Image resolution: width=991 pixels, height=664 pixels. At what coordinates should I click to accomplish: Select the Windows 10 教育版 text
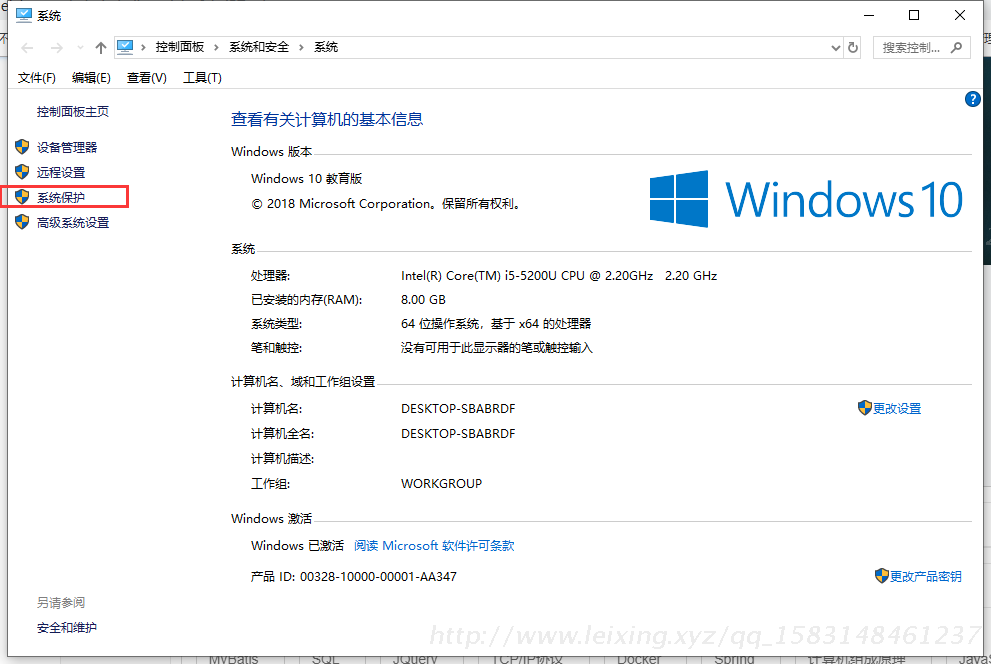(x=307, y=179)
